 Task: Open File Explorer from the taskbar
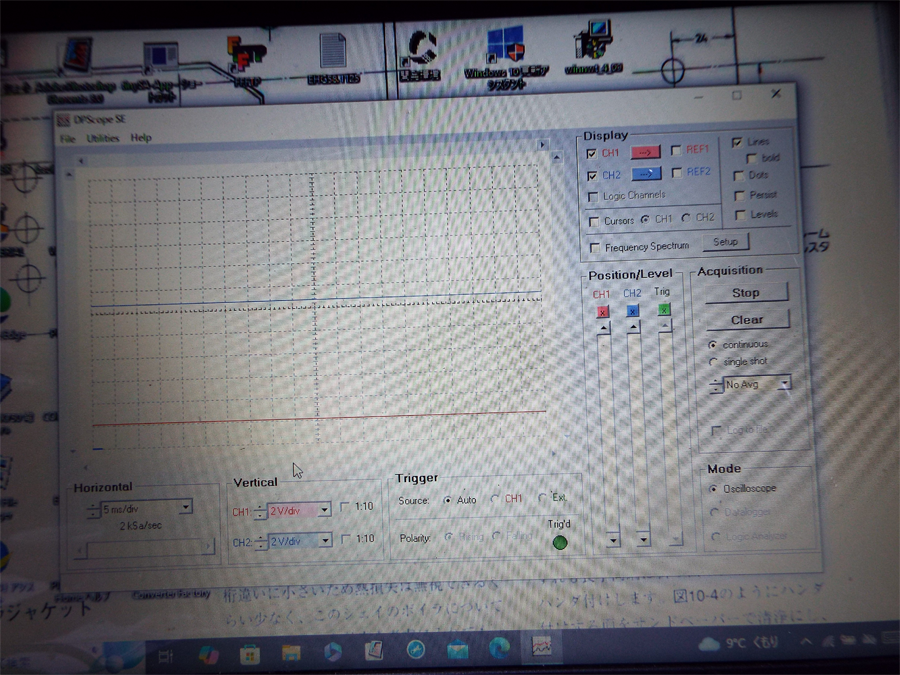coord(291,652)
